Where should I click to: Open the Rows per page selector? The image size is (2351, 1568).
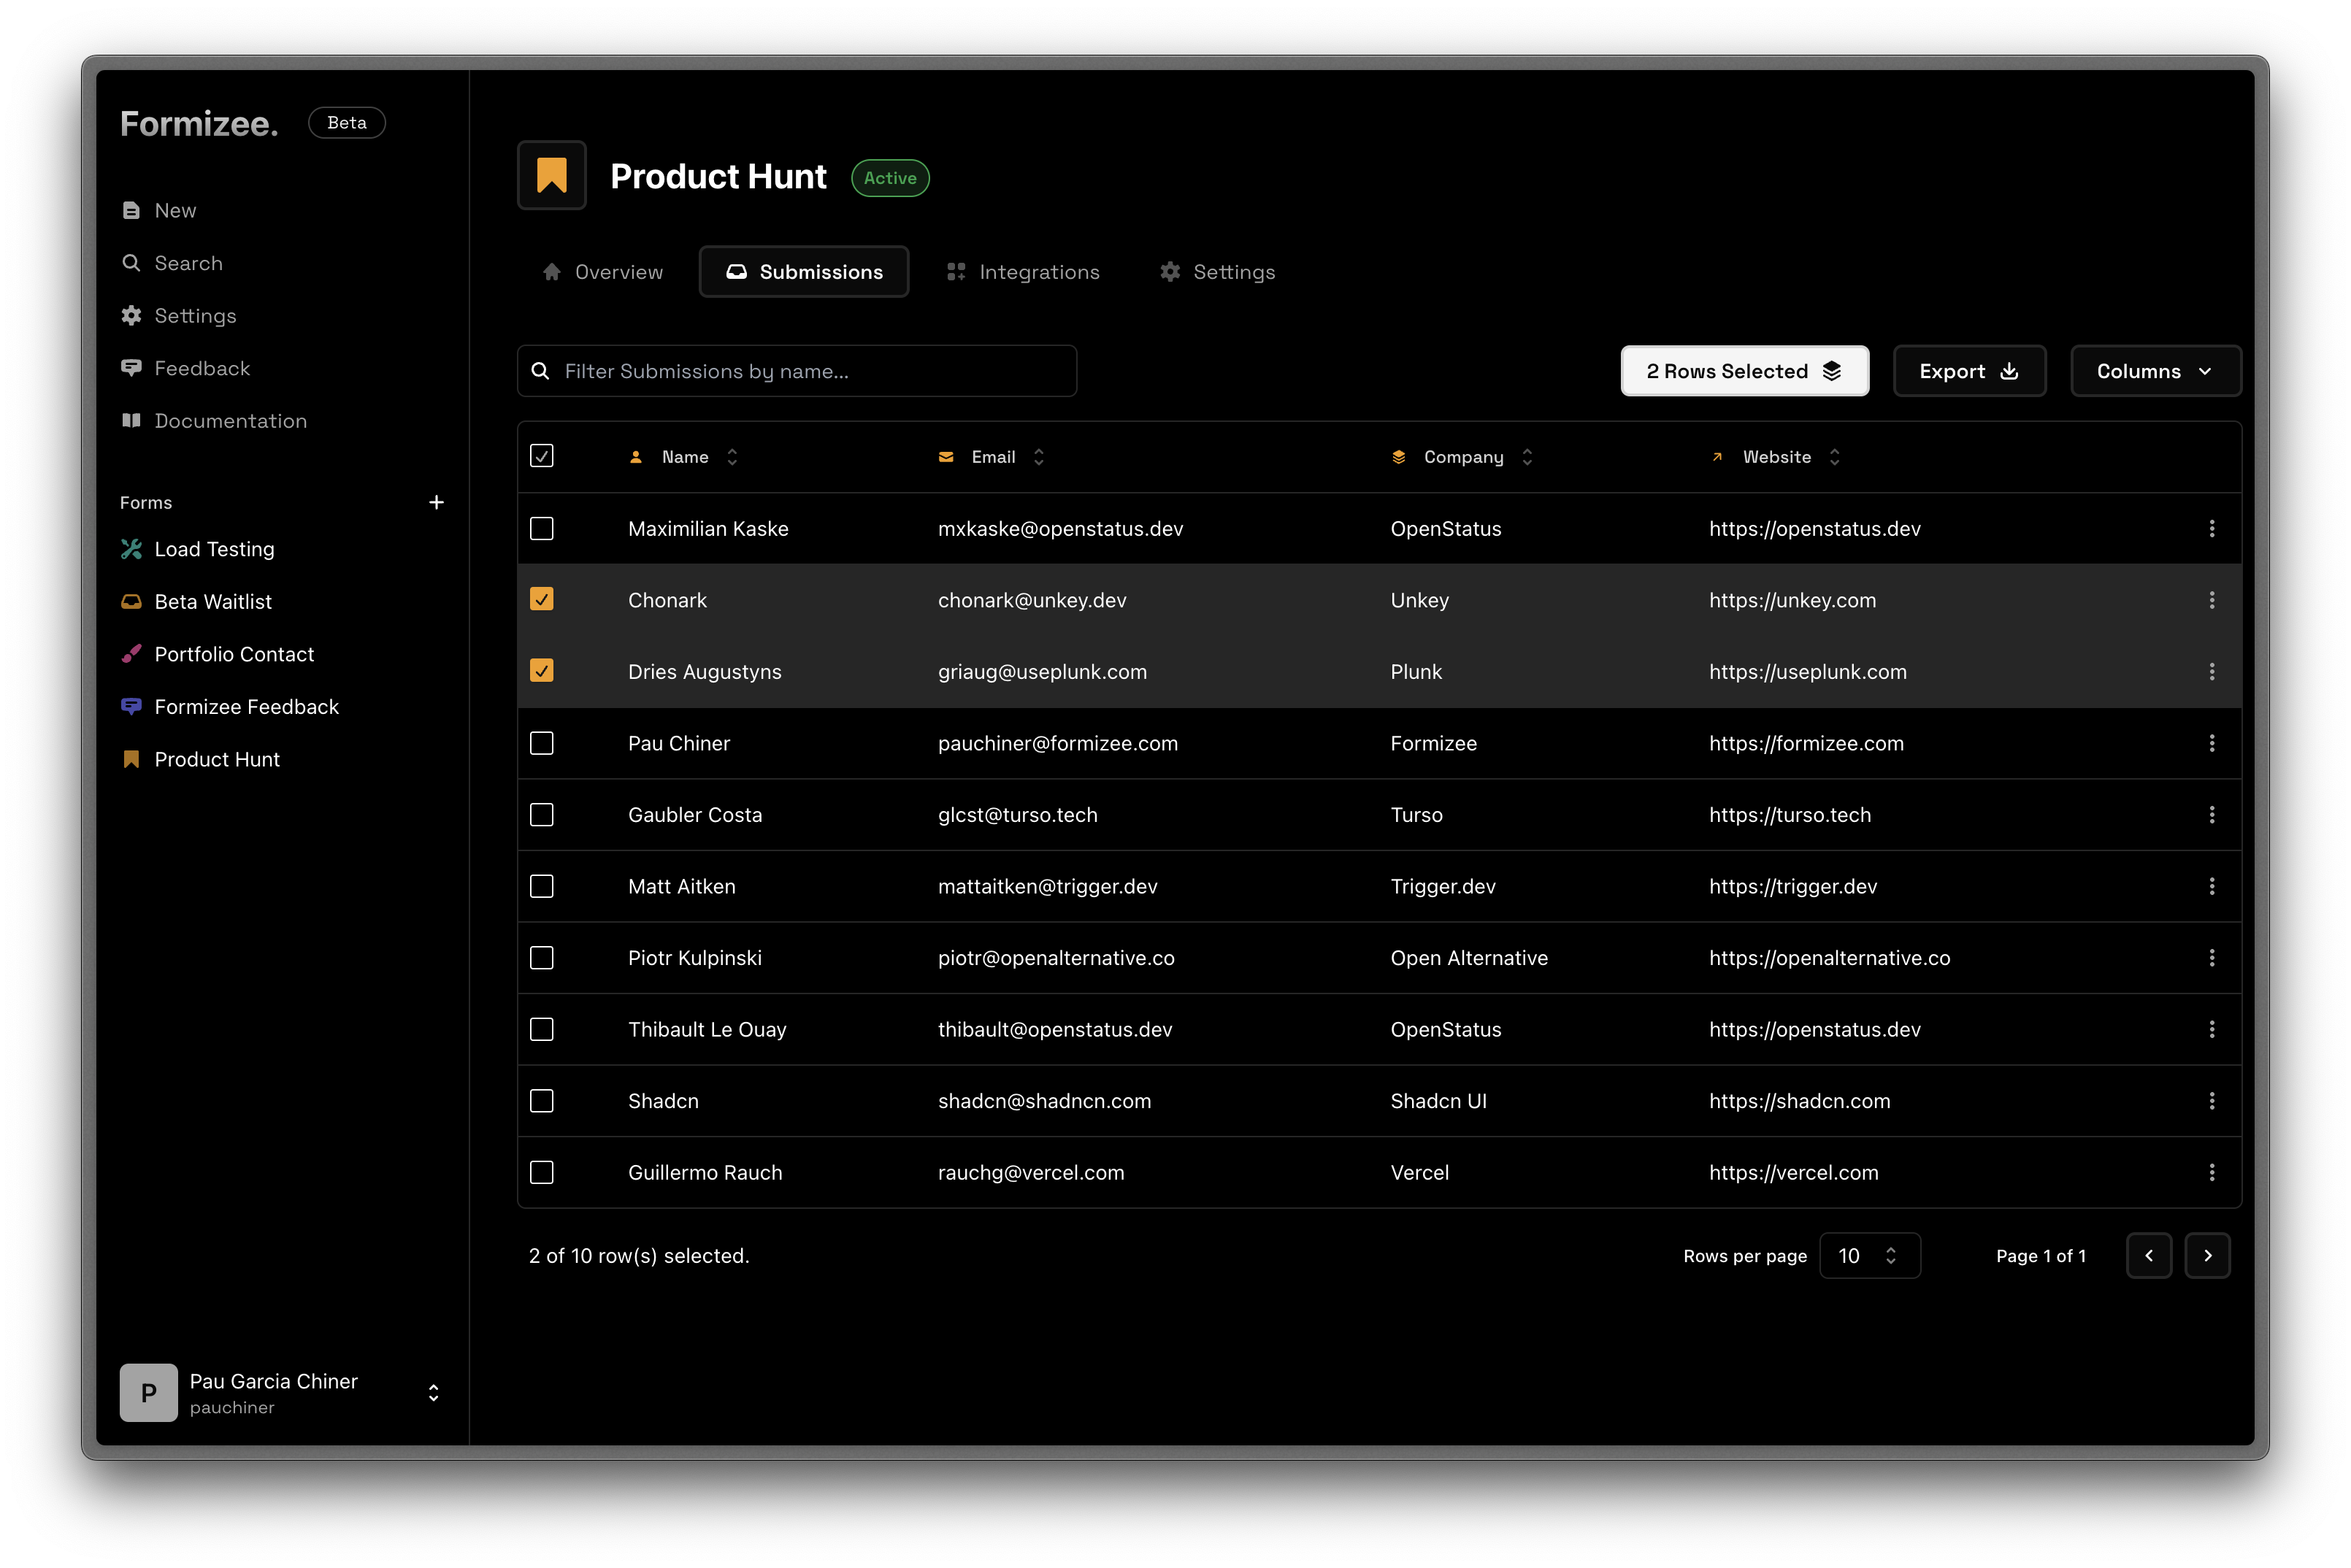point(1869,1255)
